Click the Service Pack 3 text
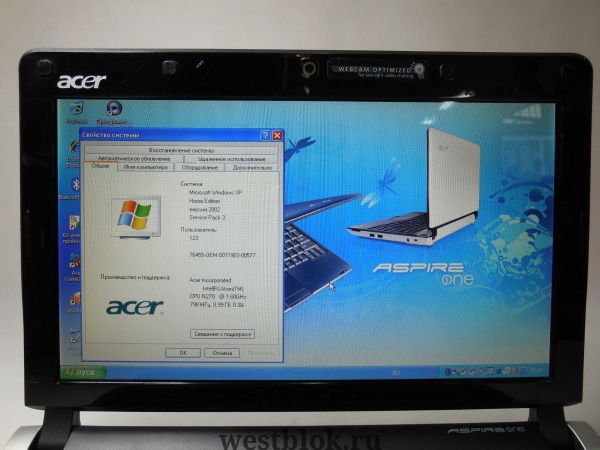 tap(207, 217)
